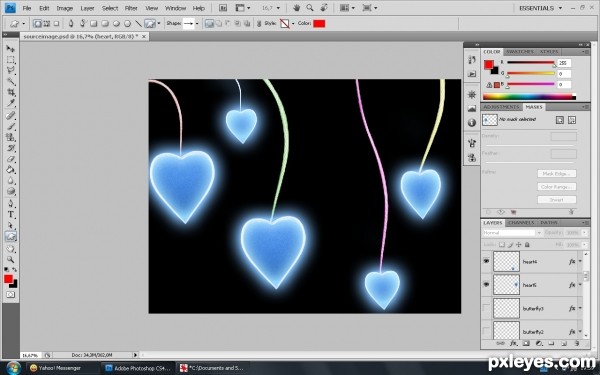Image resolution: width=600 pixels, height=375 pixels.
Task: Hide the heart4 layer
Action: (486, 261)
